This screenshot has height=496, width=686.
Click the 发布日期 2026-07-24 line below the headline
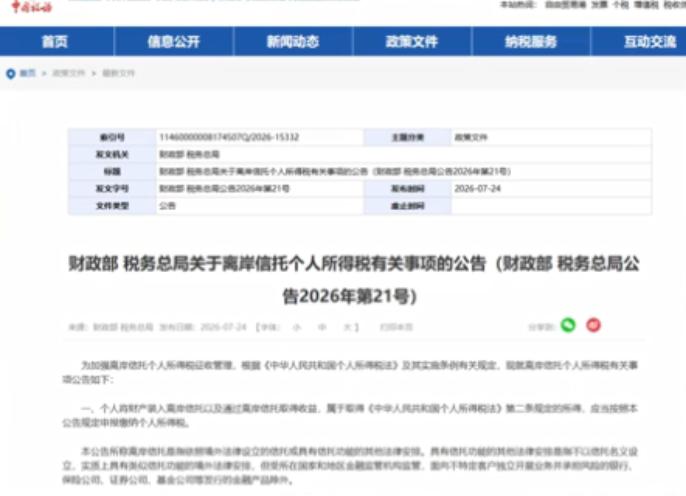click(203, 327)
